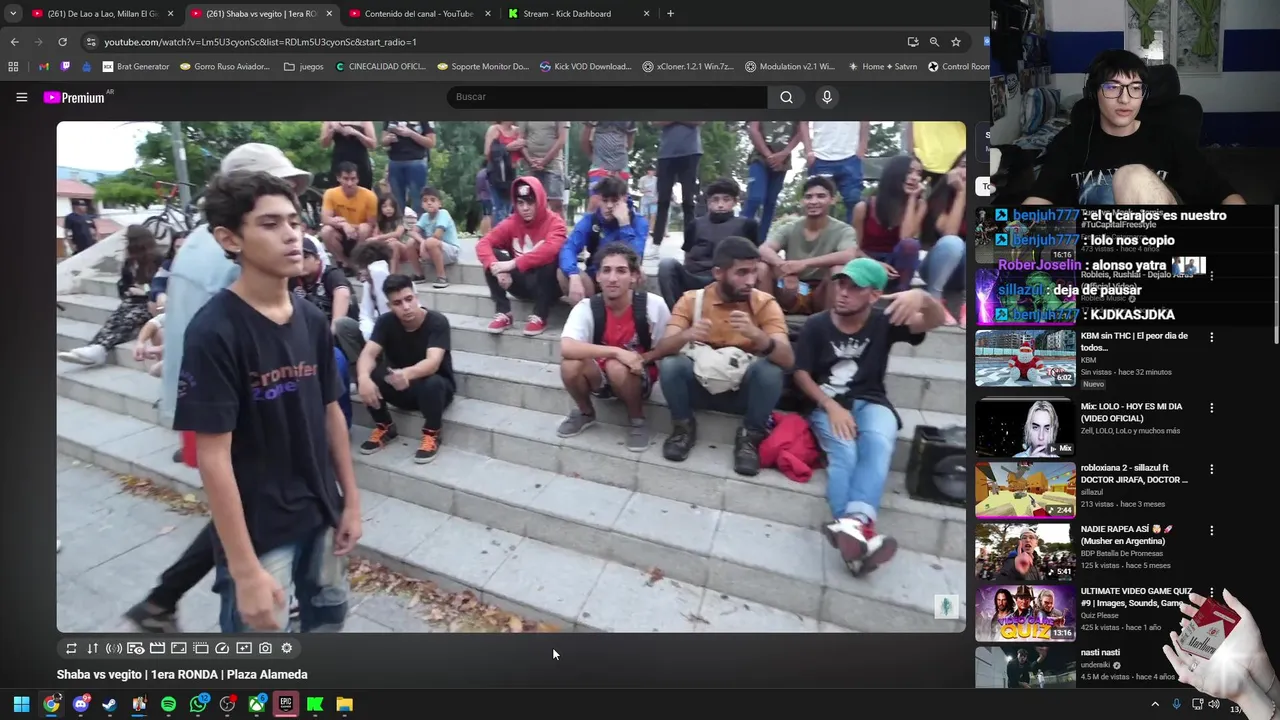Close the Contenido del canal tab
The image size is (1280, 720).
(488, 14)
